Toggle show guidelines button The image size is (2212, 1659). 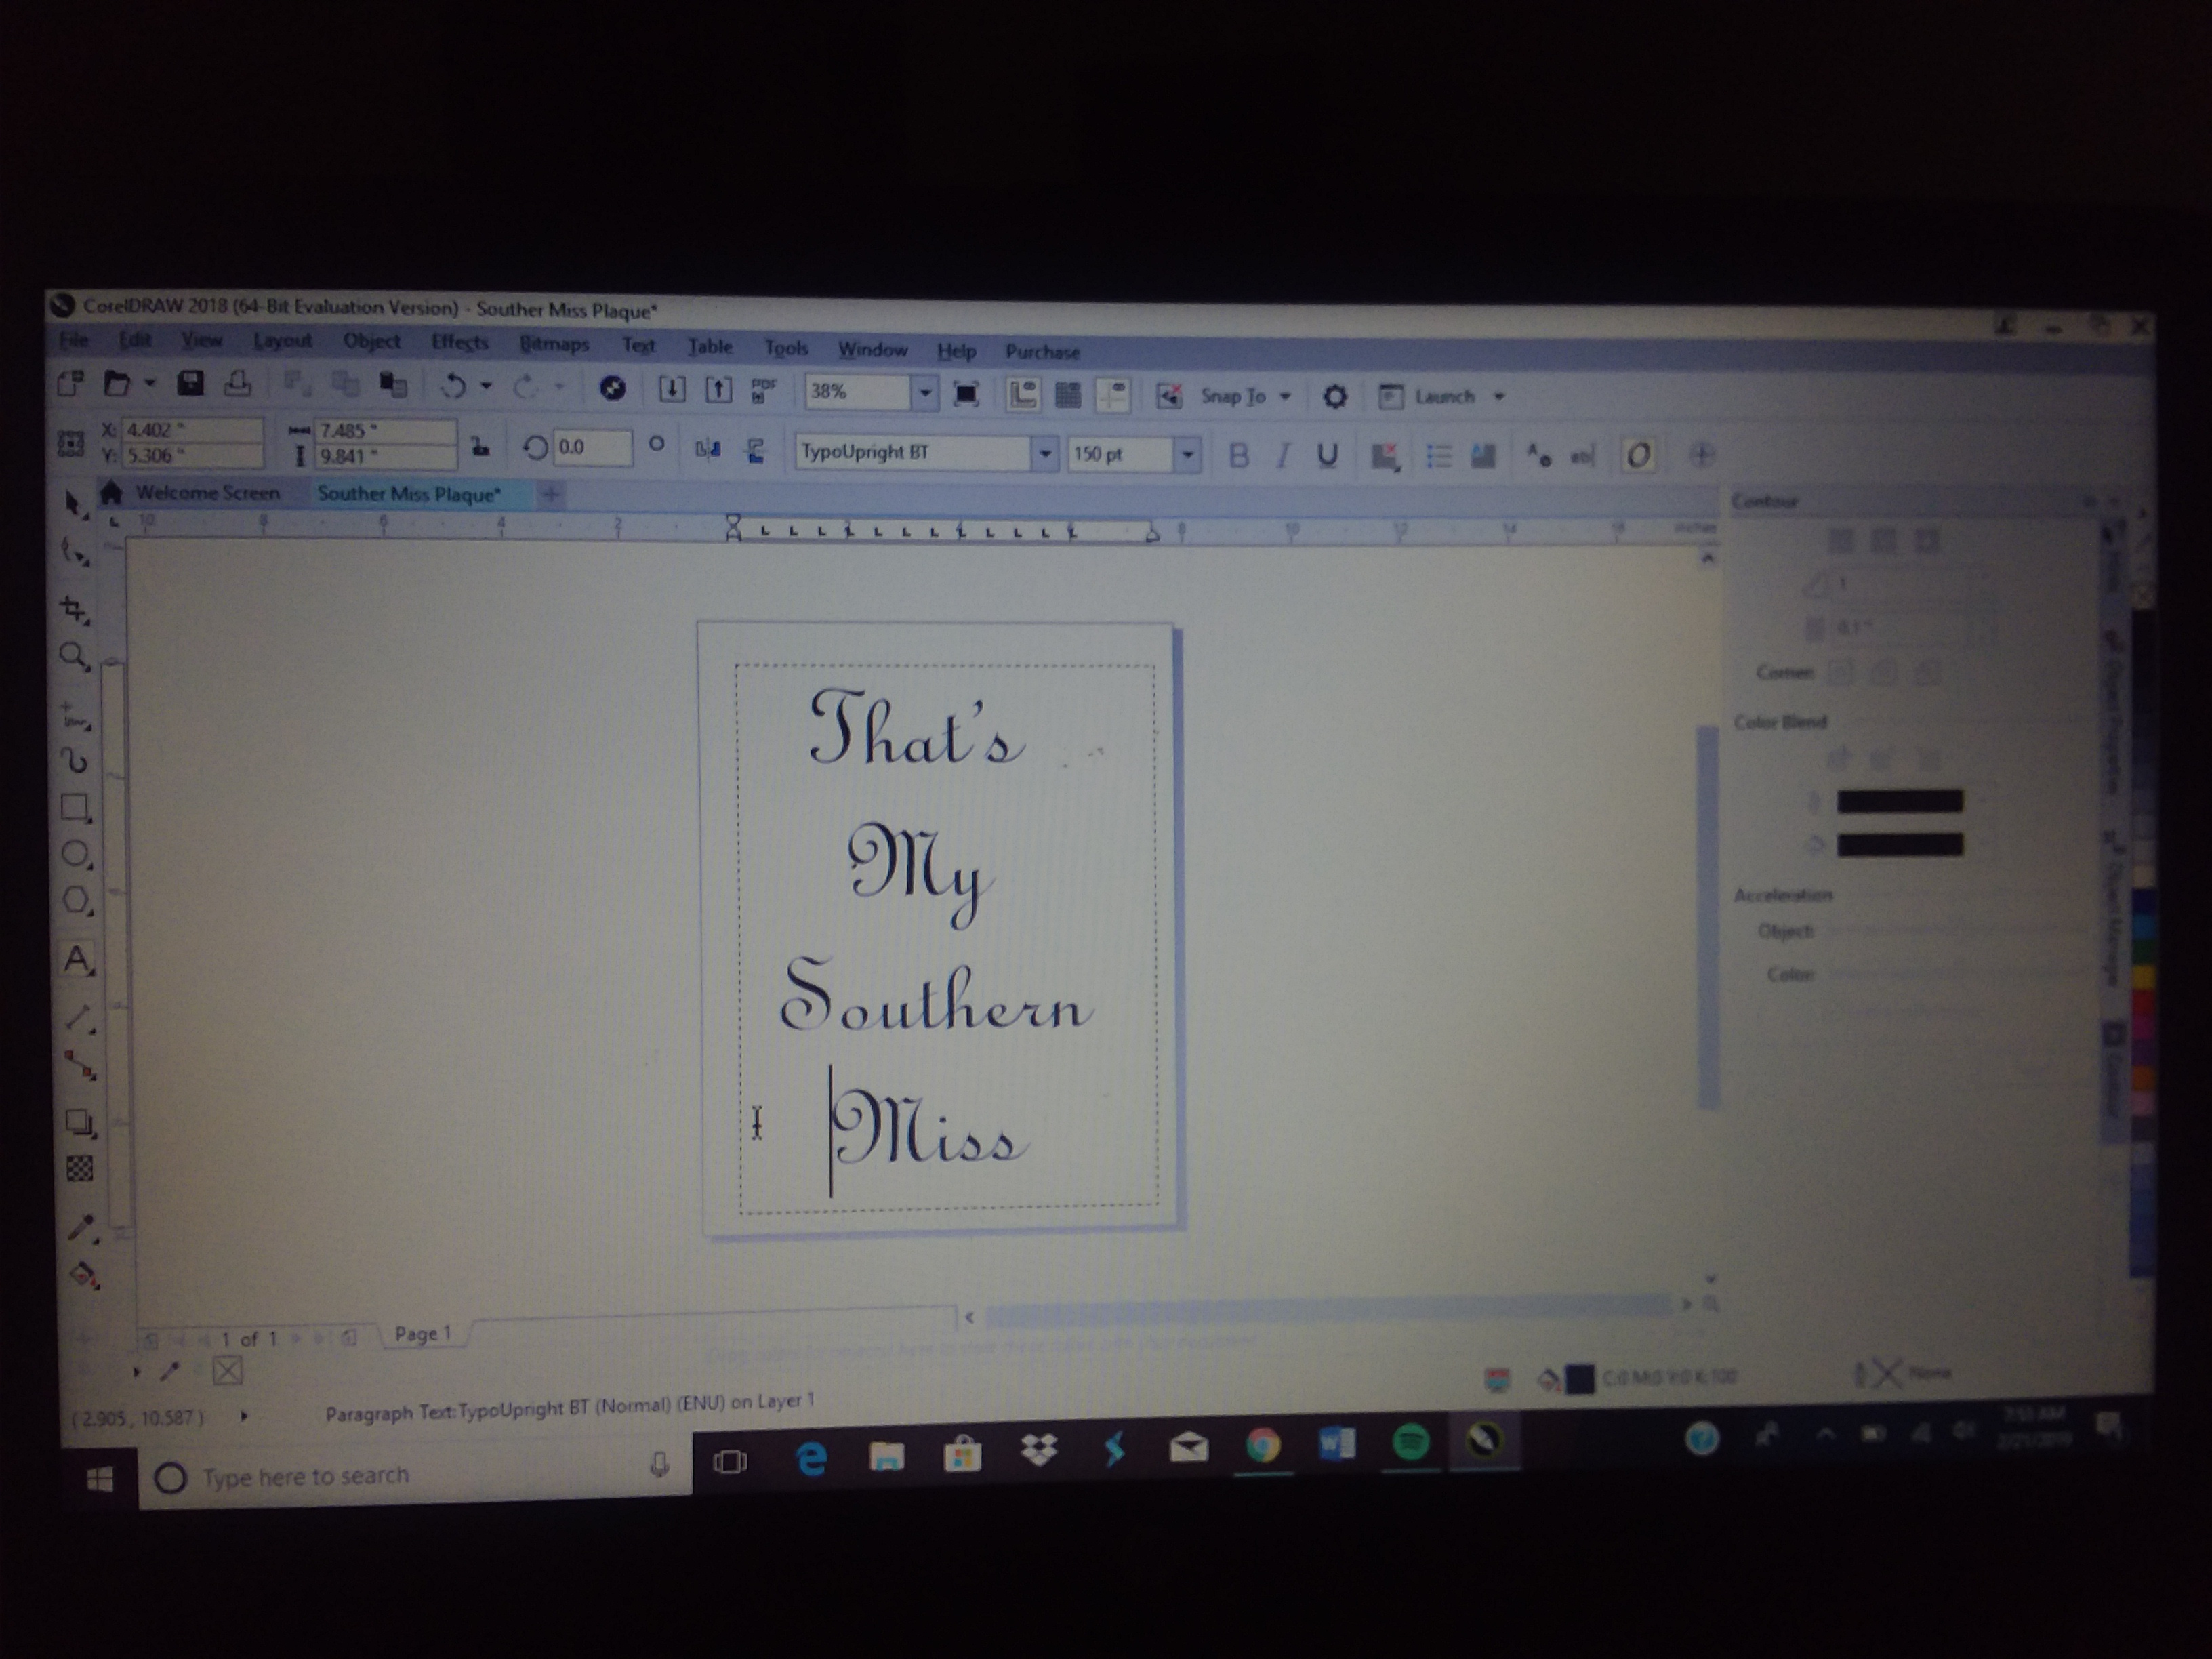point(1113,396)
